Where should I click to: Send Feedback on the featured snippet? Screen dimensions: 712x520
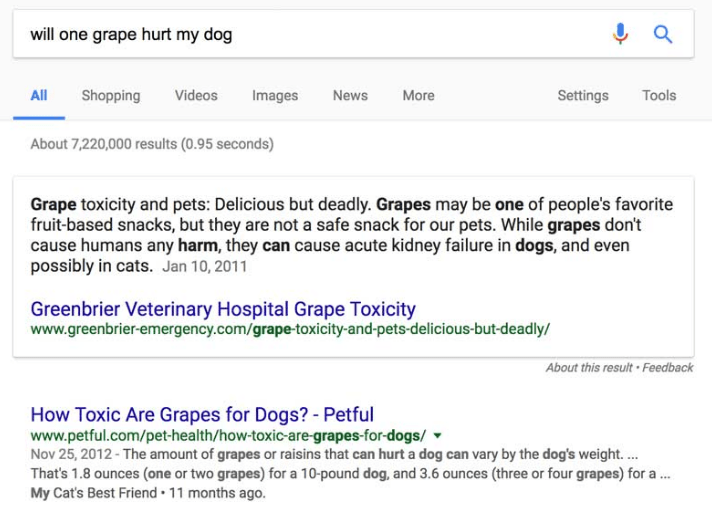coord(668,368)
